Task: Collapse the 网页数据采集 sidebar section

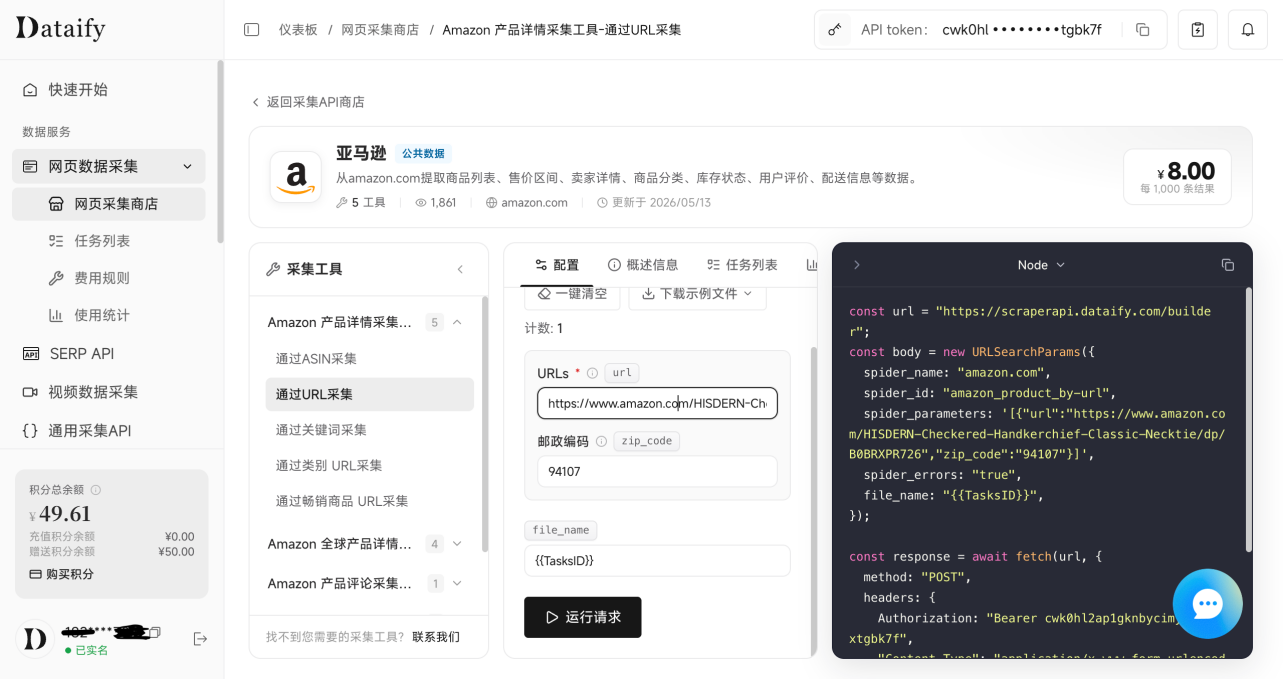Action: click(186, 166)
